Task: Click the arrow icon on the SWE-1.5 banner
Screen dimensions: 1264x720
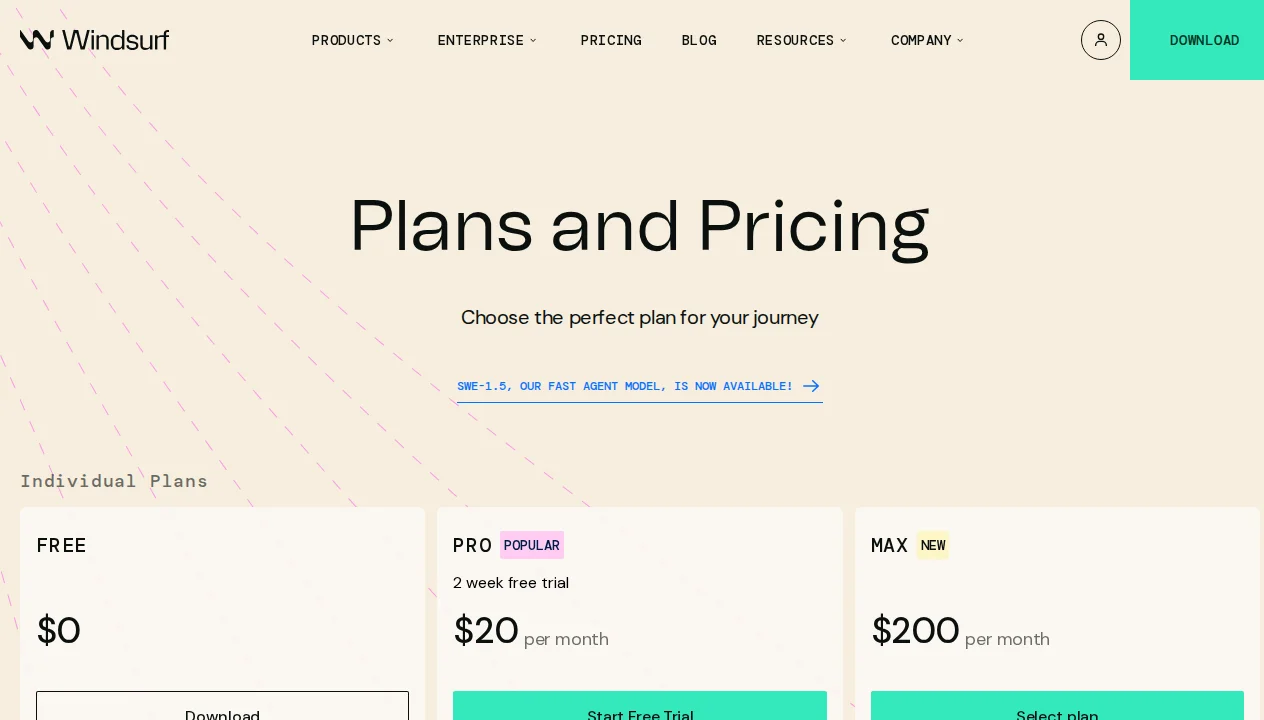Action: point(811,386)
